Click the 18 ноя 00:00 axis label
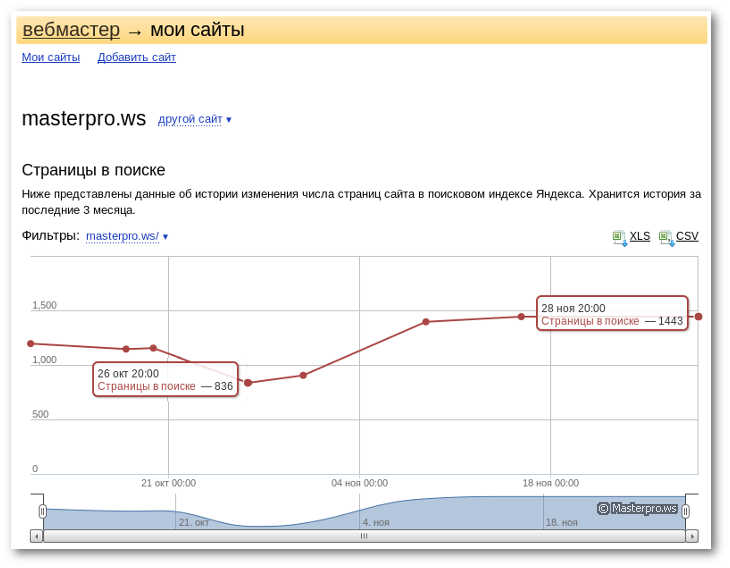Viewport: 730px width, 568px height. coord(551,483)
